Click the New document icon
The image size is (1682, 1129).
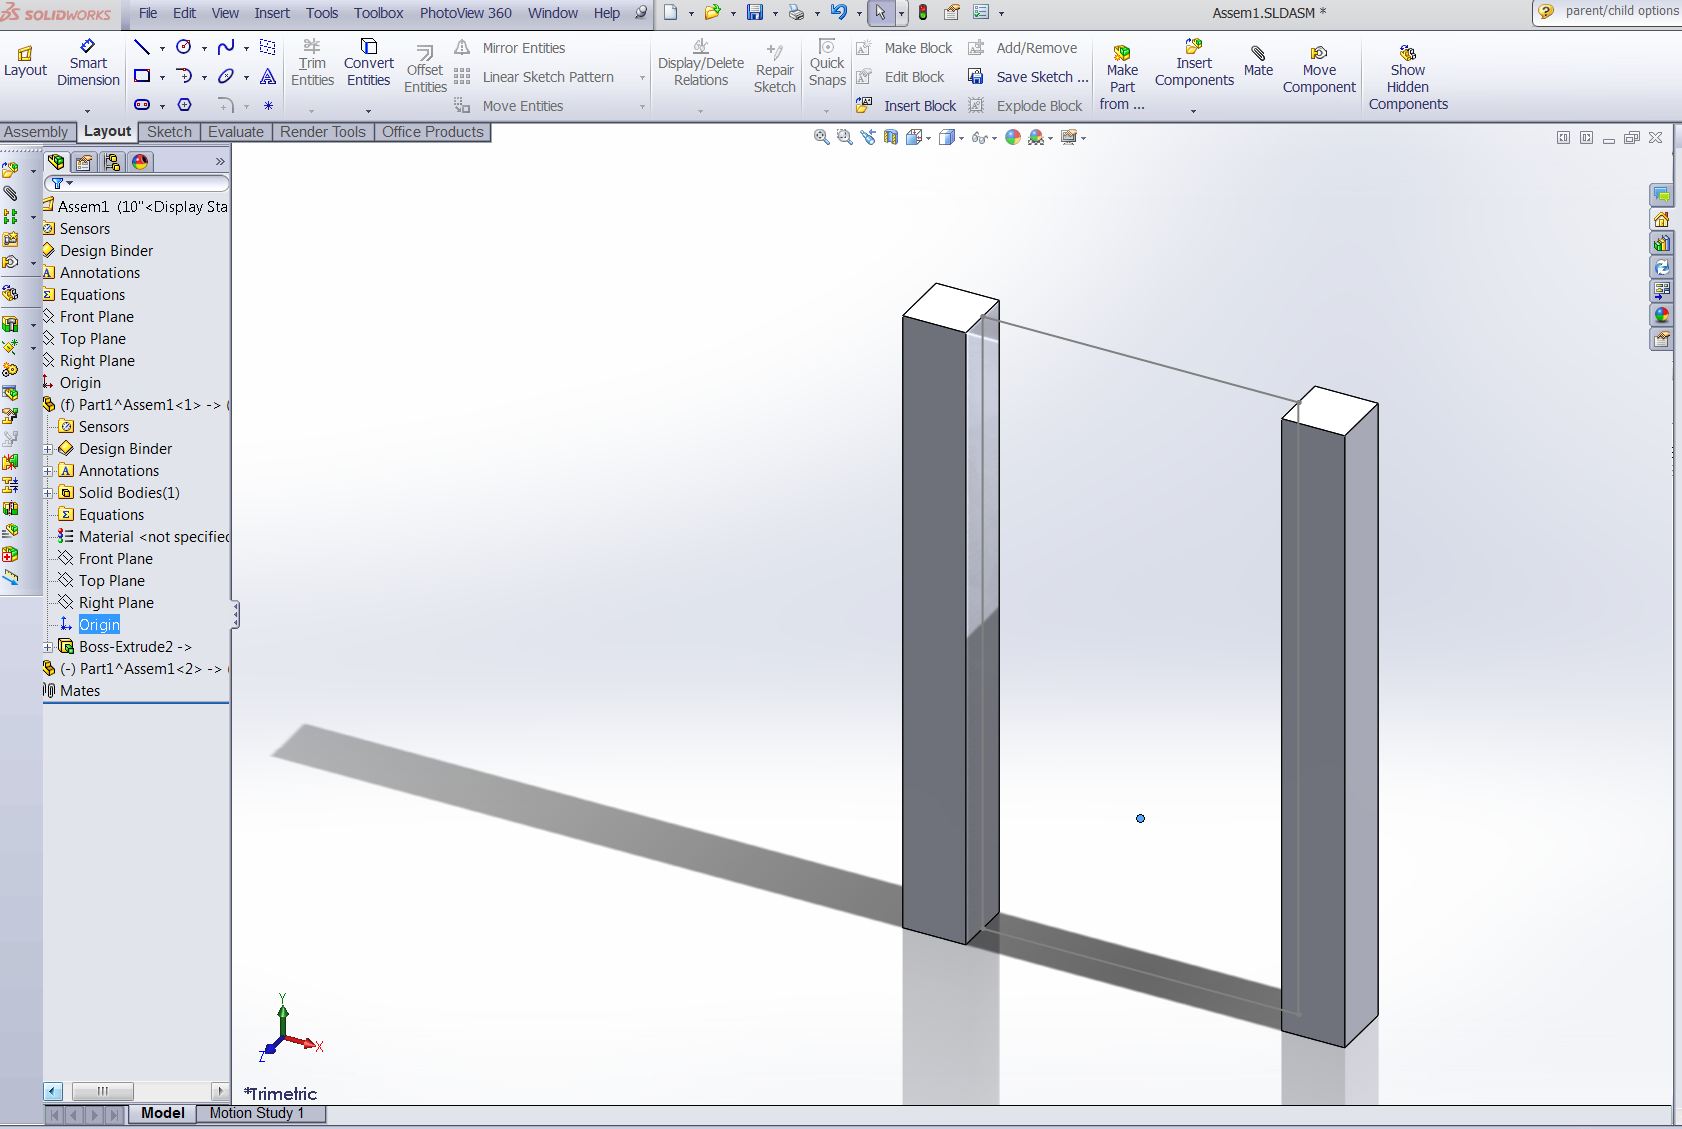click(x=671, y=12)
